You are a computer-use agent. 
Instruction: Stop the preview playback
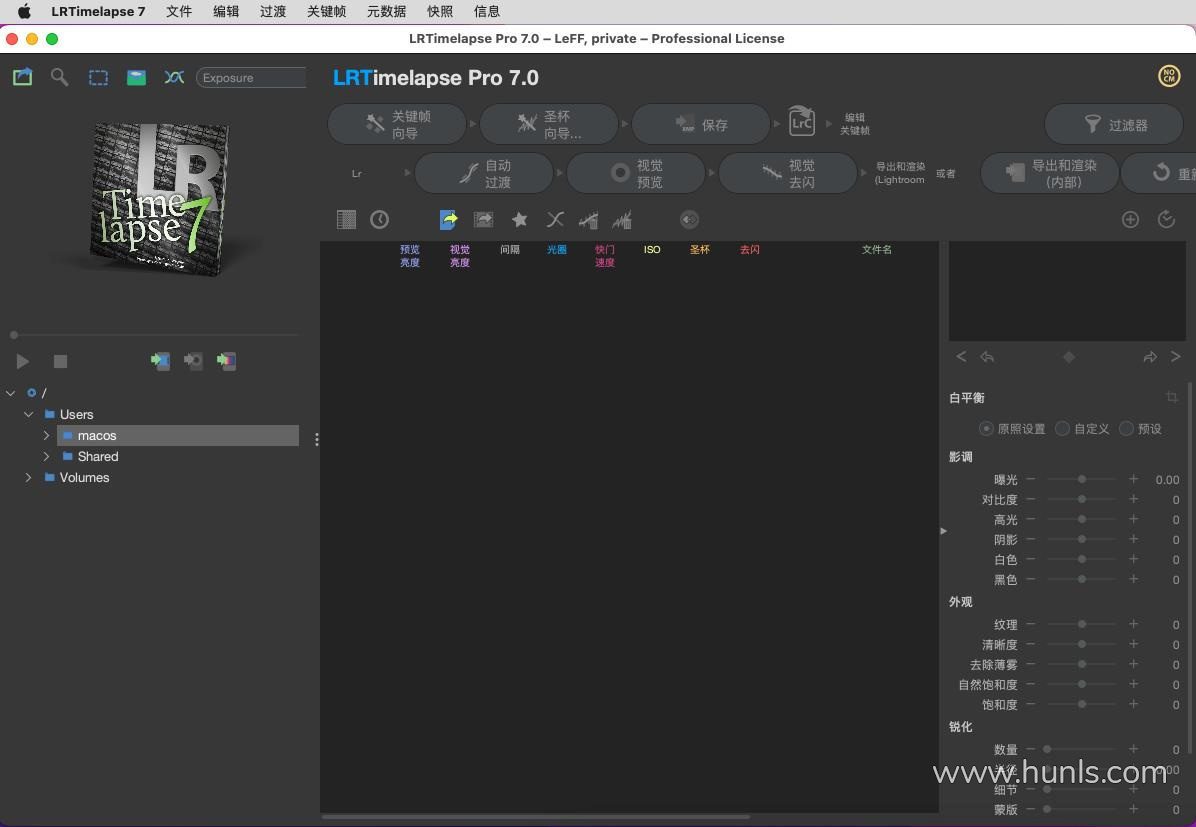[x=61, y=362]
